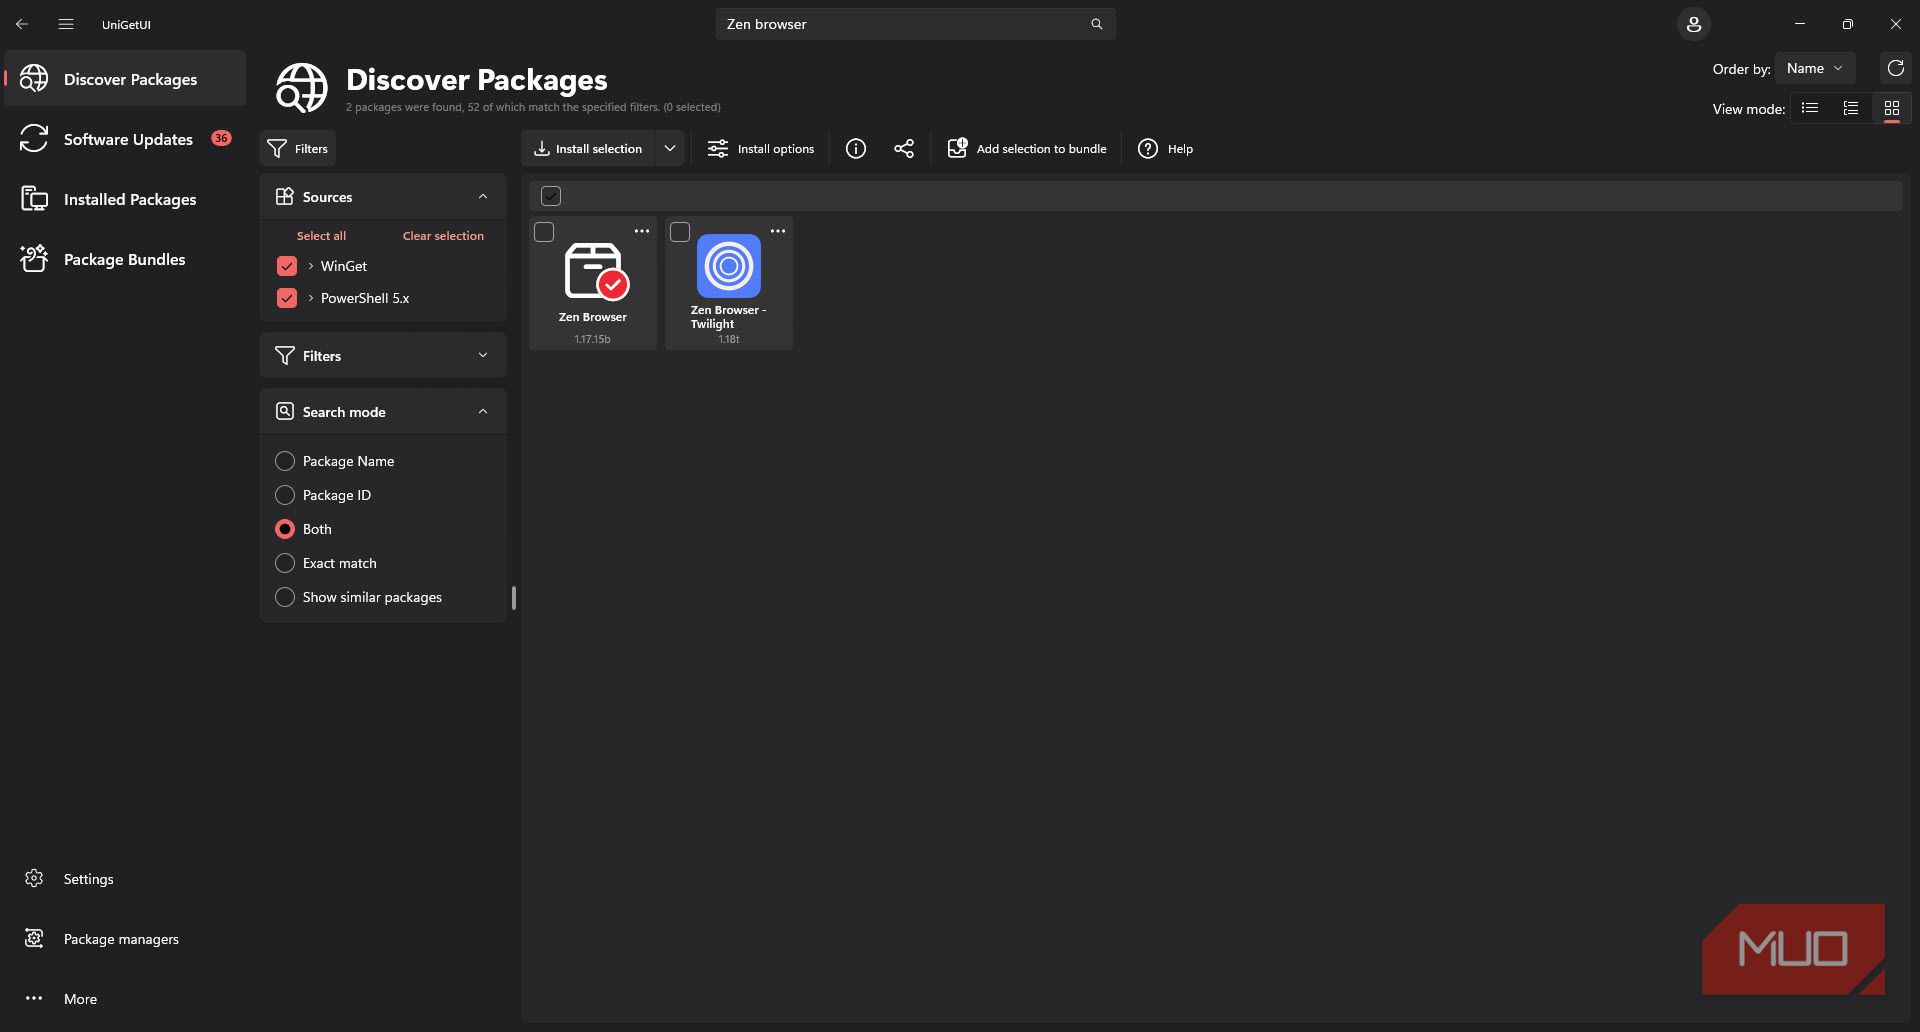Toggle the hamburger navigation menu
The image size is (1920, 1032).
point(66,24)
